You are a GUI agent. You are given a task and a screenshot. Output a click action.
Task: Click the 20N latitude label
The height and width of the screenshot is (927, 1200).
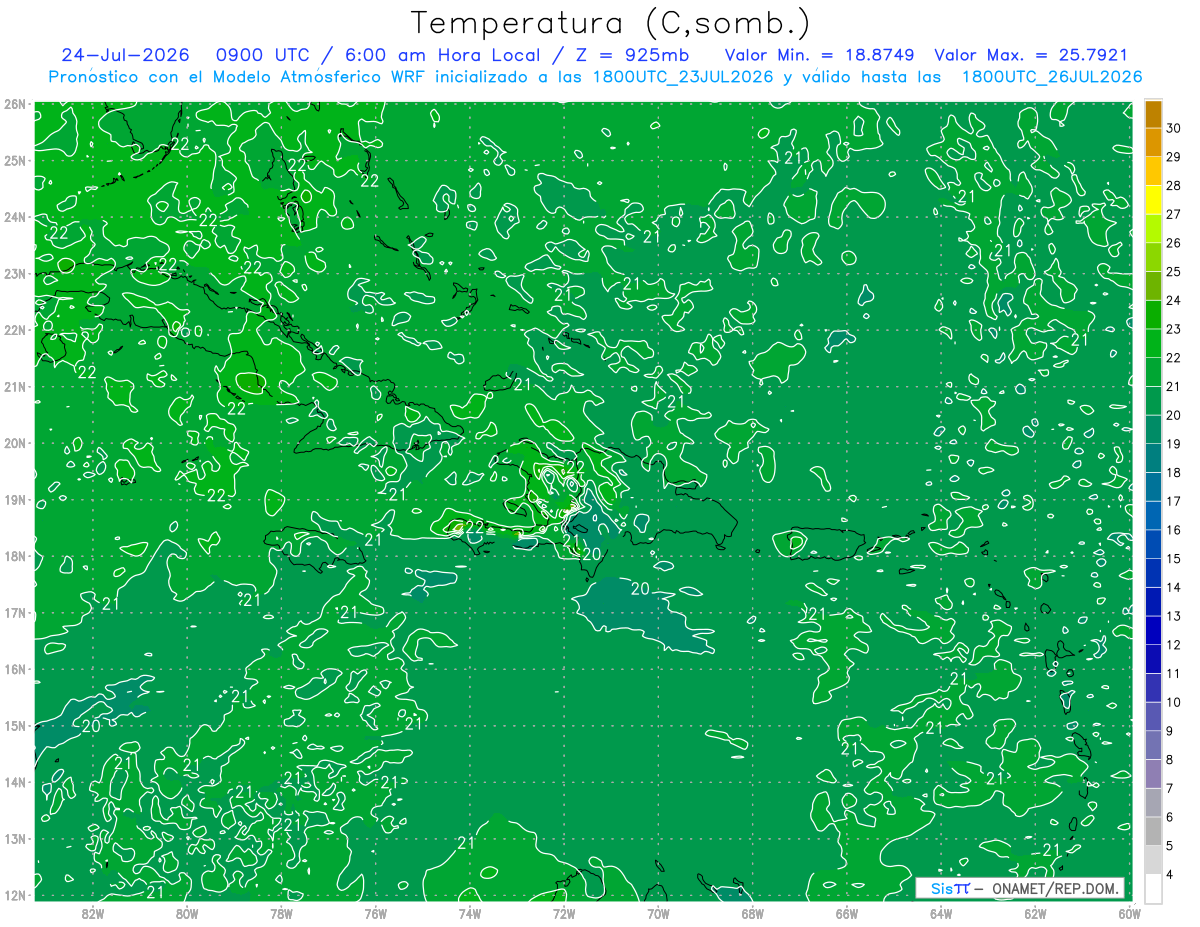15,443
